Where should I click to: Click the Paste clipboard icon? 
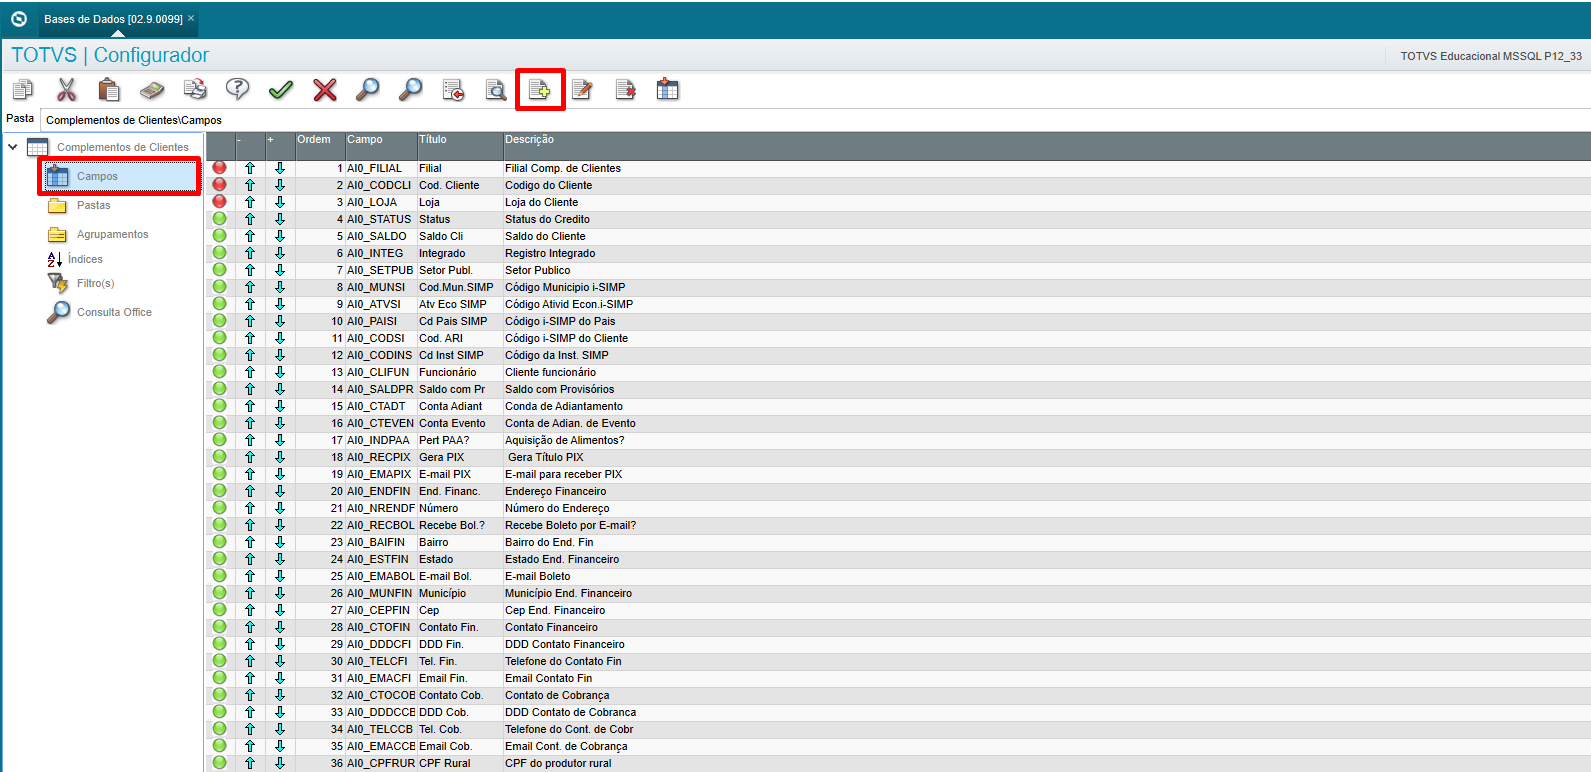coord(109,90)
